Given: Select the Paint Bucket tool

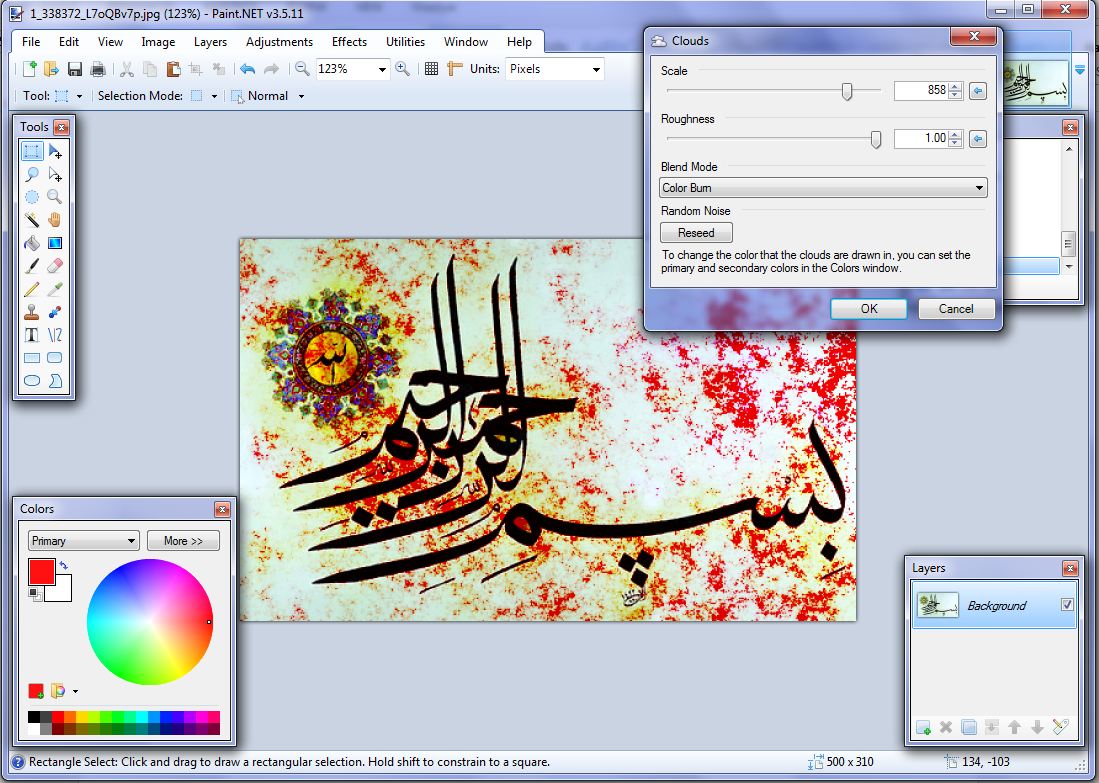Looking at the screenshot, I should [32, 243].
